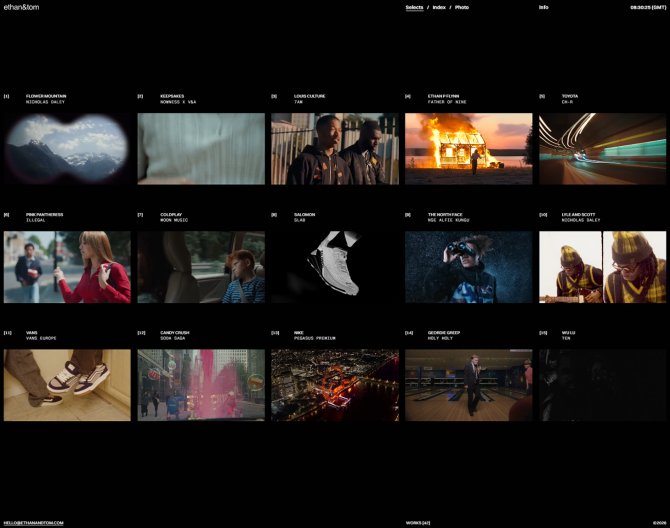Click the hello@ethanandtom.com email link
The width and height of the screenshot is (670, 528).
click(33, 522)
